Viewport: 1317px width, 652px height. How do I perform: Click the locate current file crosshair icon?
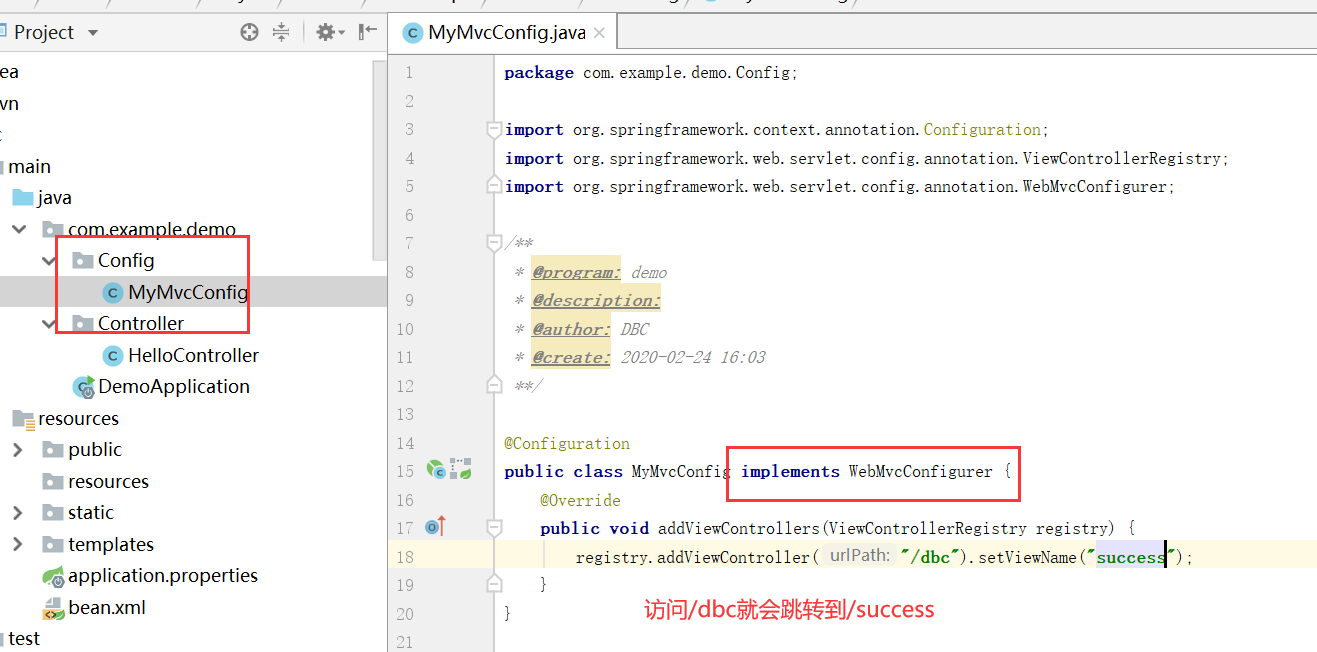[250, 32]
